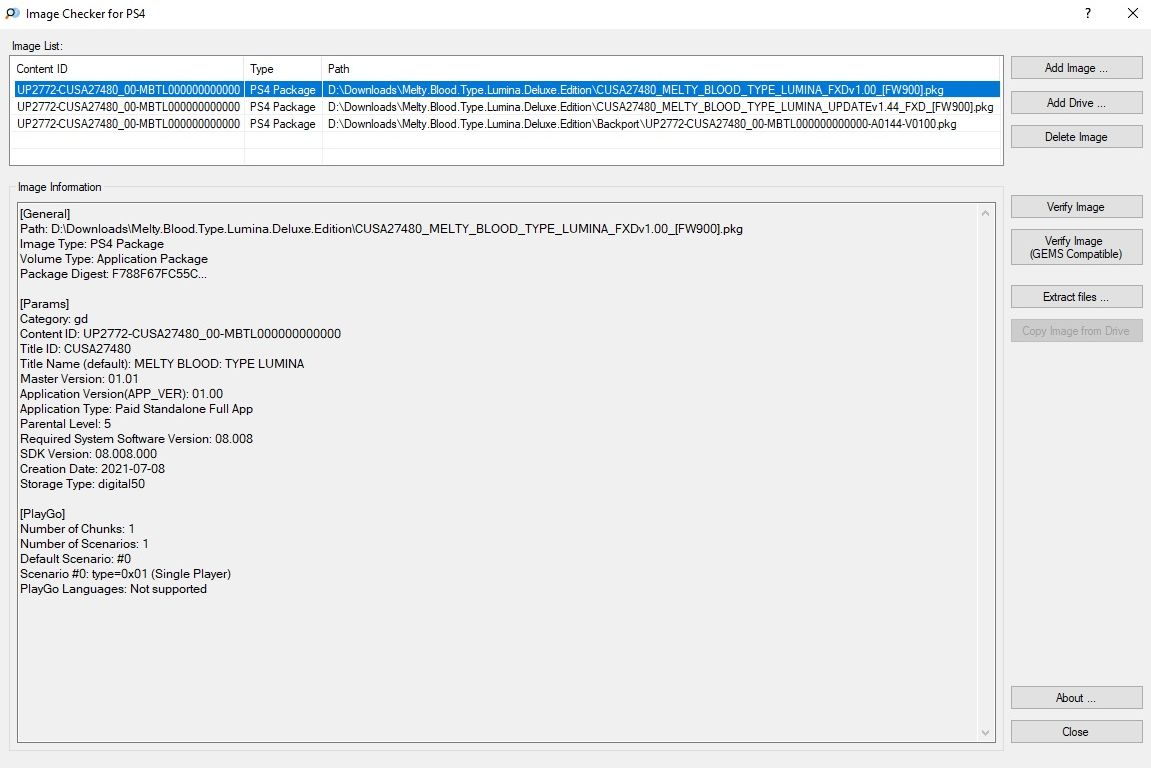Click the Verify Image button
This screenshot has width=1151, height=768.
pos(1076,207)
